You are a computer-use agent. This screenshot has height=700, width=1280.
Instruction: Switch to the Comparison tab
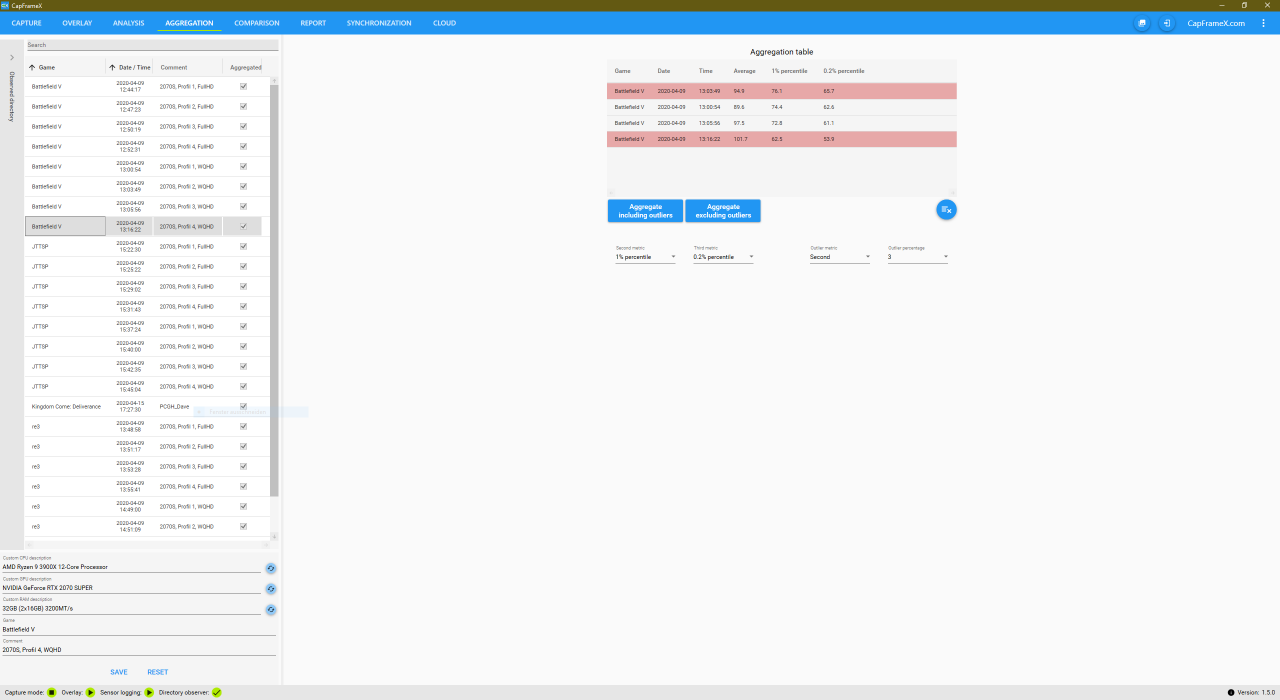pos(257,23)
